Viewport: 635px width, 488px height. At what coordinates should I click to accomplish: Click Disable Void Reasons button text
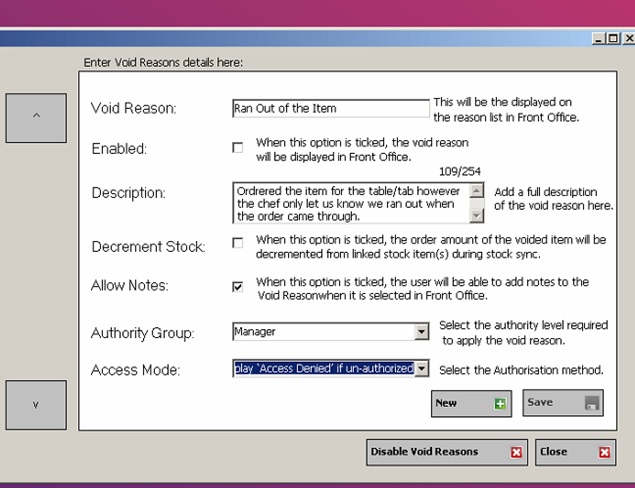[424, 452]
